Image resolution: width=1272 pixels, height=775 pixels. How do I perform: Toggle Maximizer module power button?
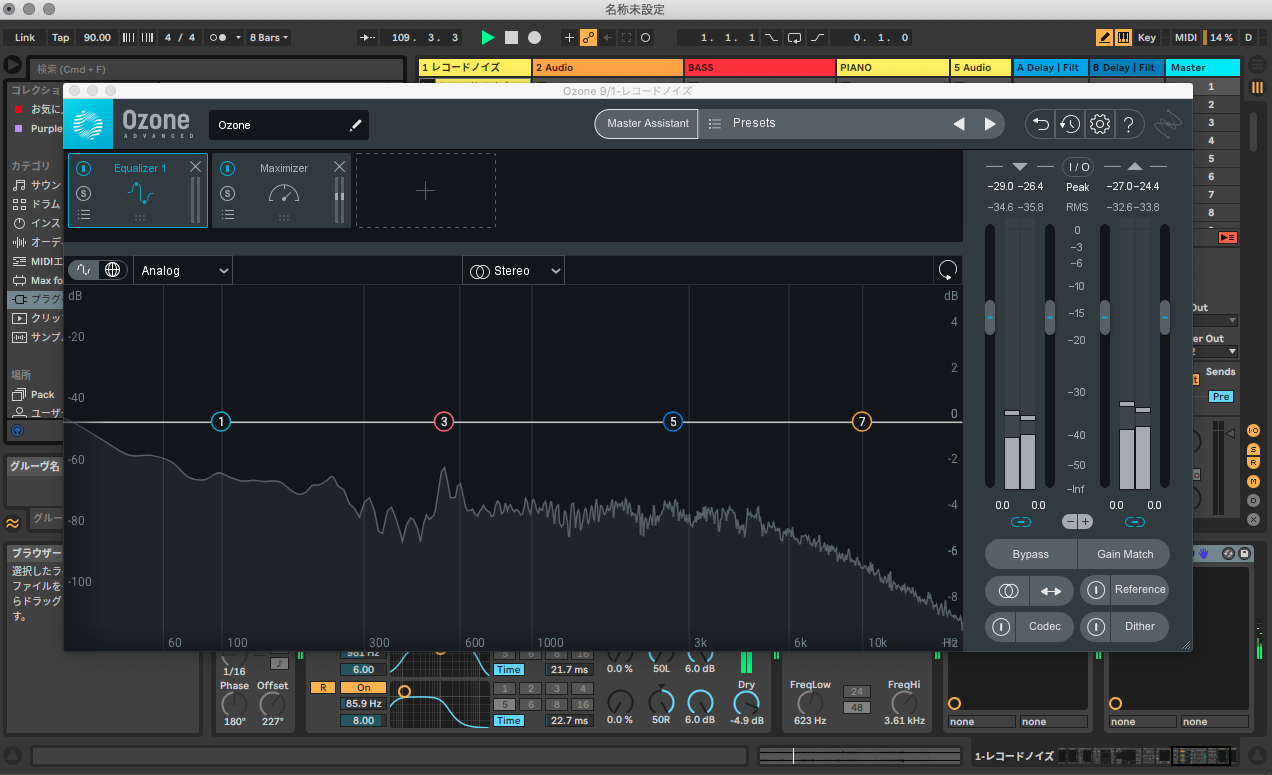click(x=228, y=169)
